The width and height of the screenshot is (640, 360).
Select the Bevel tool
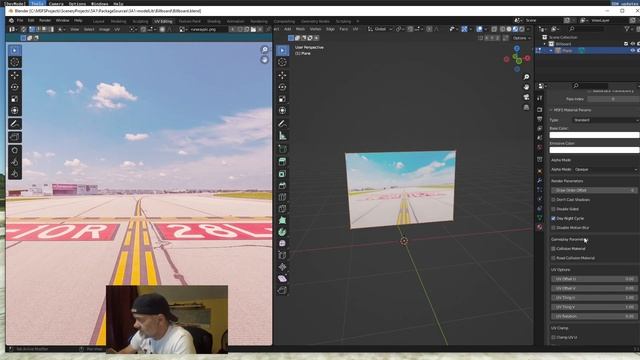point(282,186)
